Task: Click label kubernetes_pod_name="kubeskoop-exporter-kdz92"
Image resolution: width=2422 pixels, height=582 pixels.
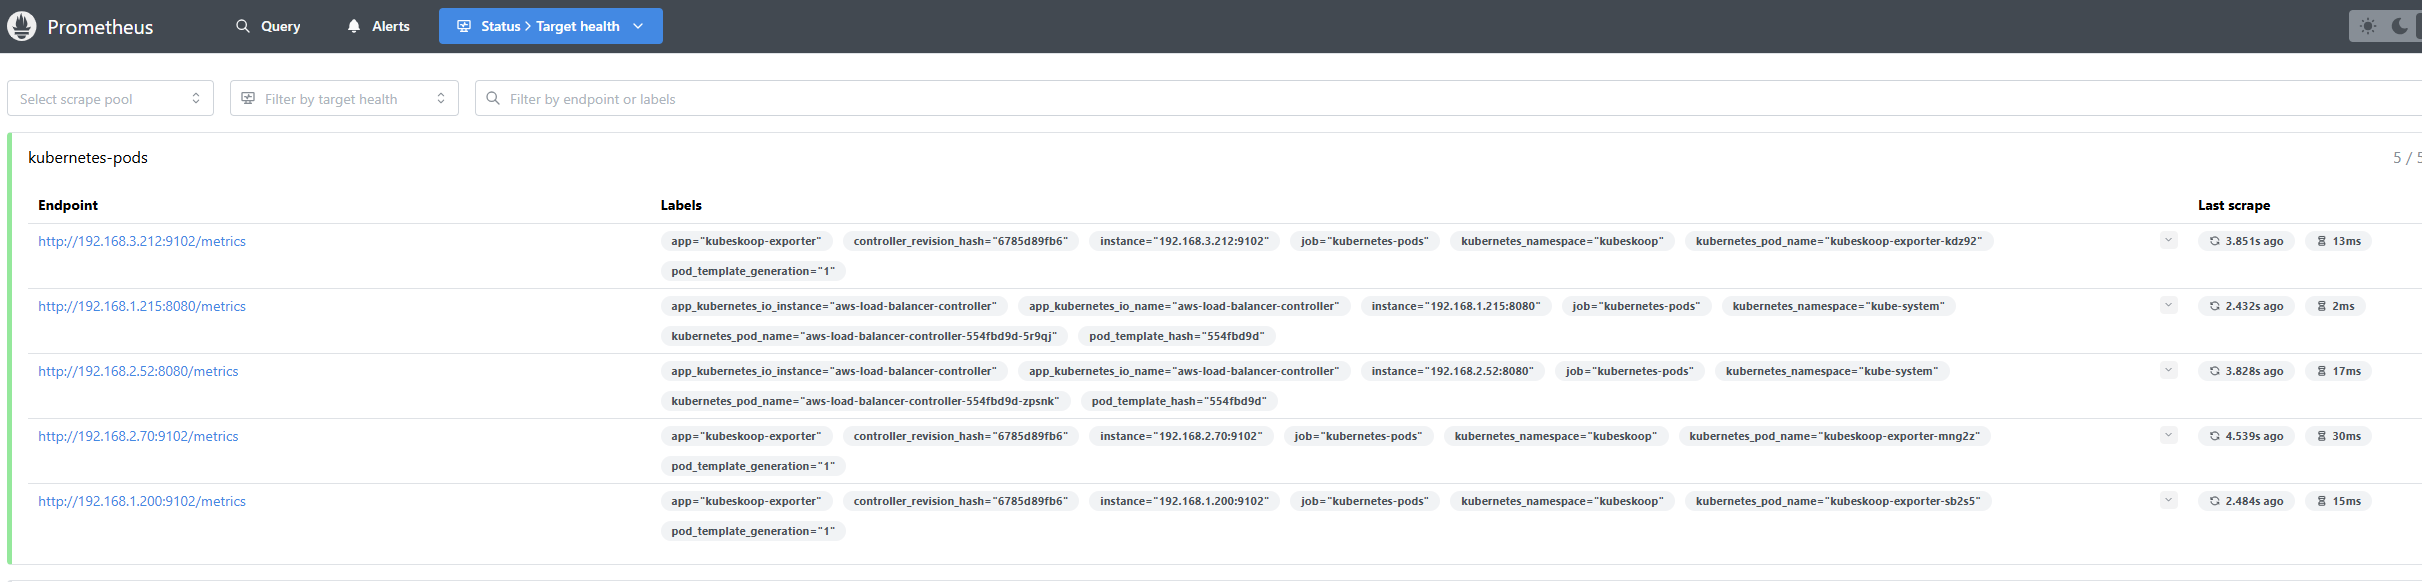Action: [1839, 241]
